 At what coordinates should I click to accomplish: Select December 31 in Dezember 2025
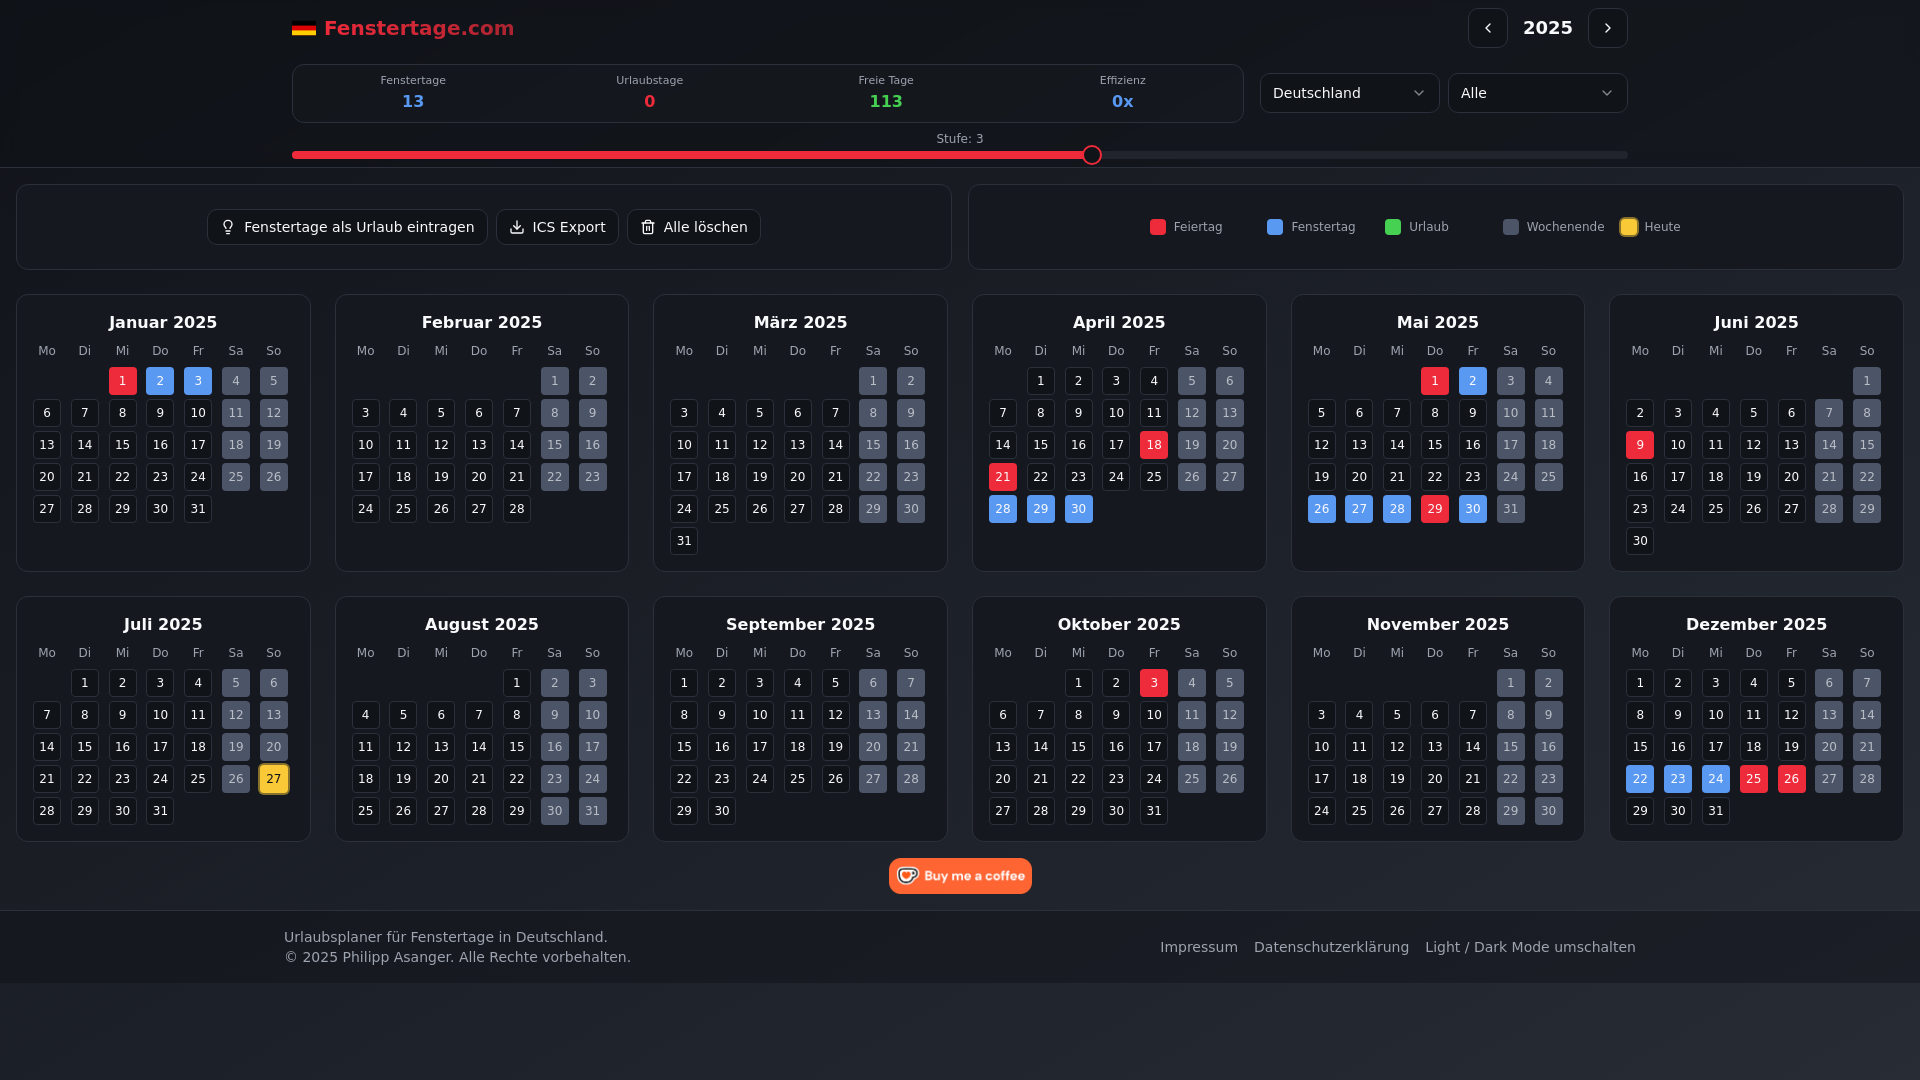point(1716,811)
